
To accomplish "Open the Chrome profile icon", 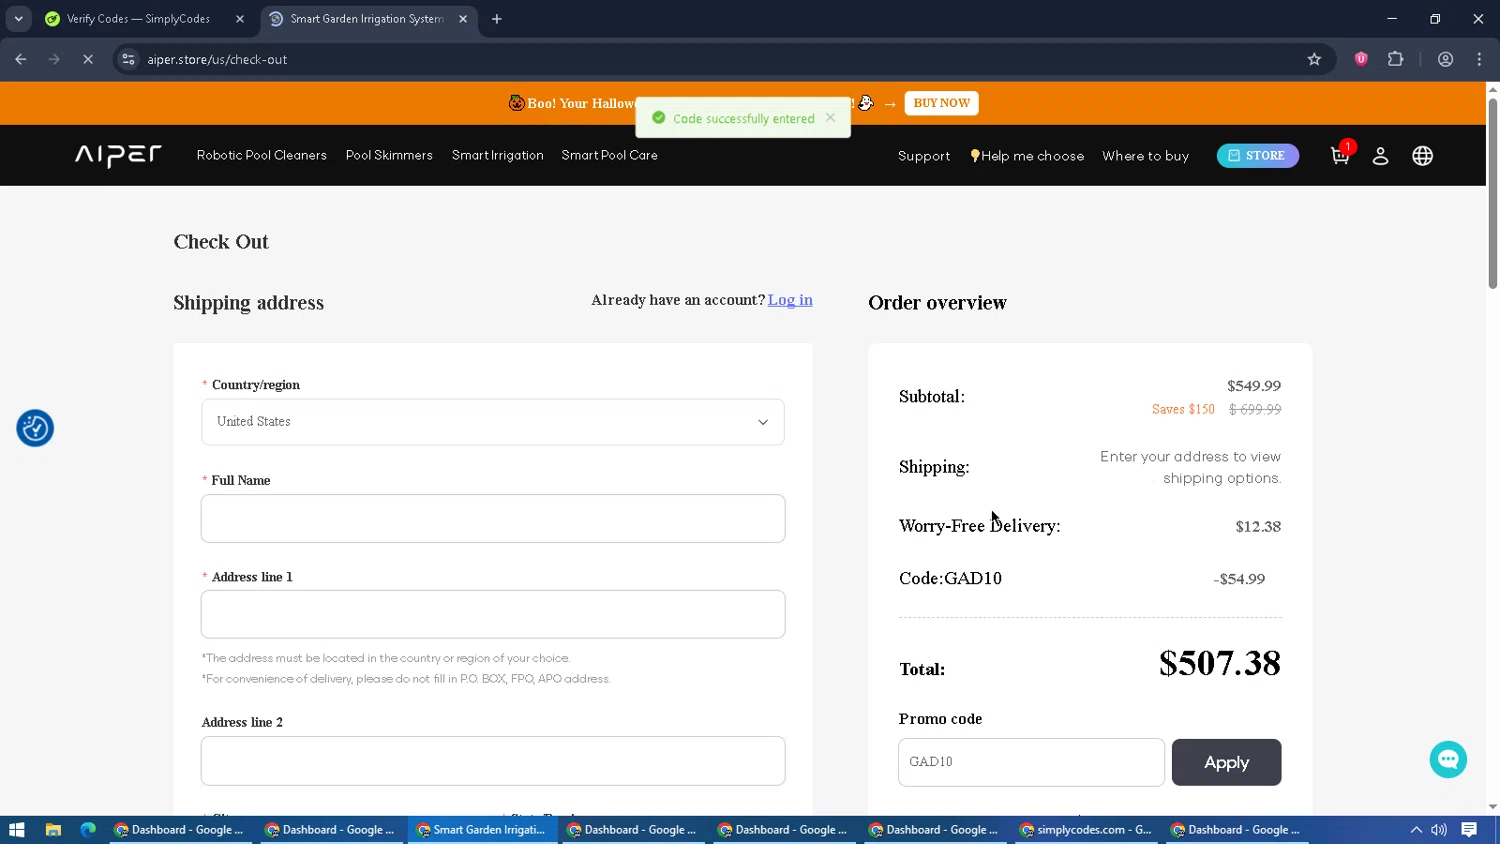I will point(1445,59).
